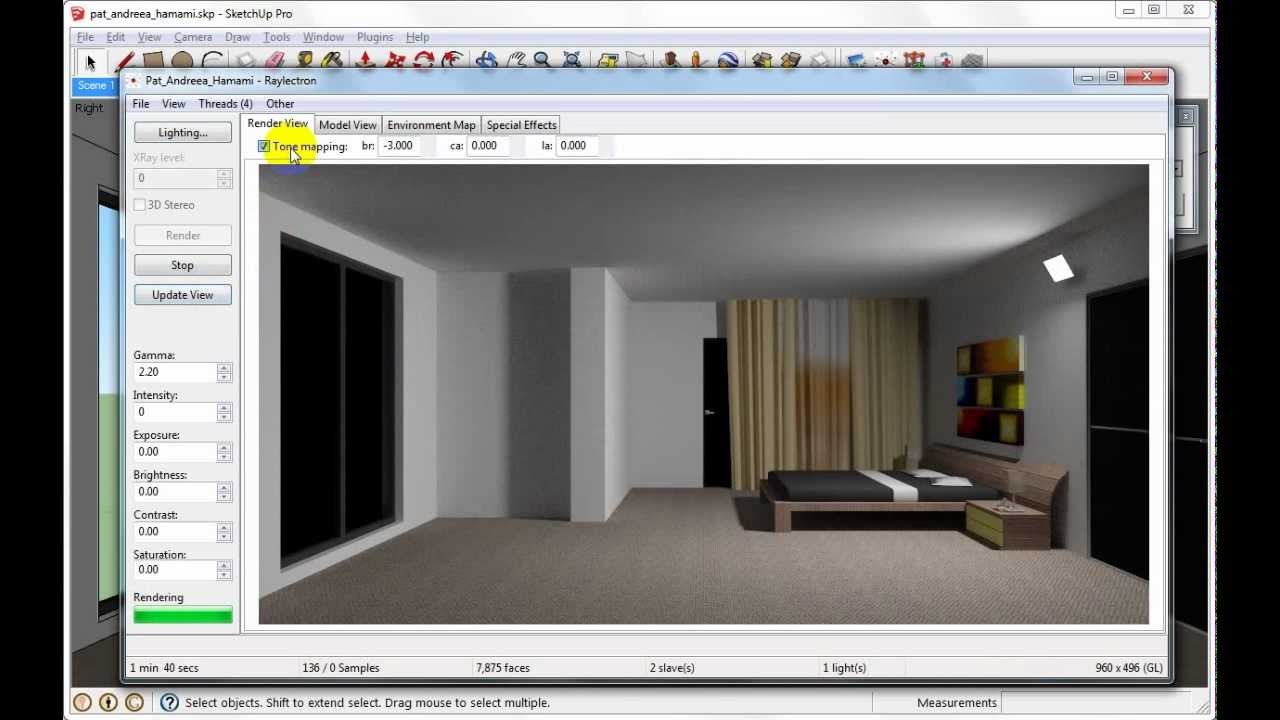Image resolution: width=1280 pixels, height=720 pixels.
Task: Click the "136 / 0 Samples" status text
Action: tap(341, 668)
